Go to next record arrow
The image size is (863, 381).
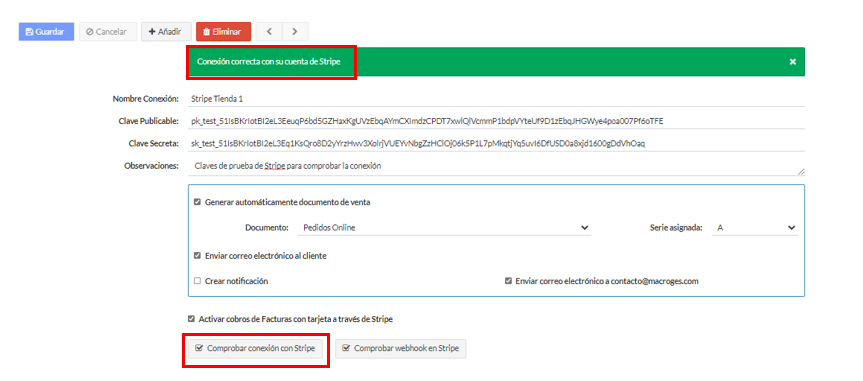tap(295, 32)
